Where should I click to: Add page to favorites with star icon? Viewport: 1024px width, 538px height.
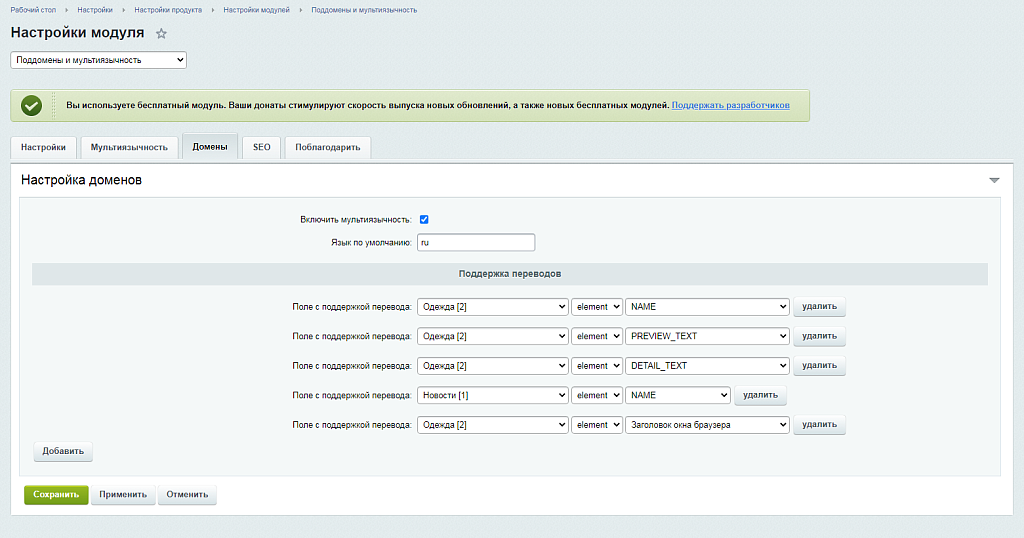pyautogui.click(x=161, y=34)
